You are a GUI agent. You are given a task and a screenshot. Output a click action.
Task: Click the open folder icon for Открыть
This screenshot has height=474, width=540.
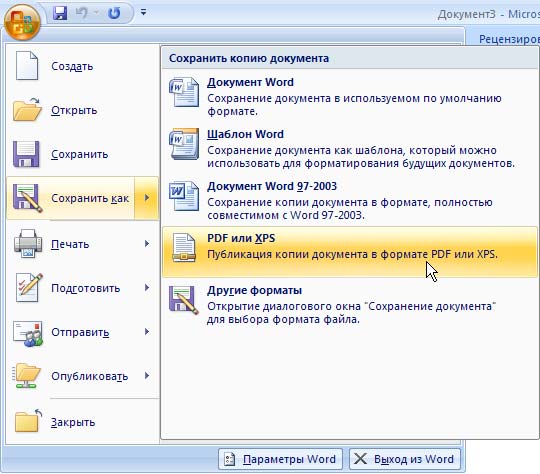(27, 110)
